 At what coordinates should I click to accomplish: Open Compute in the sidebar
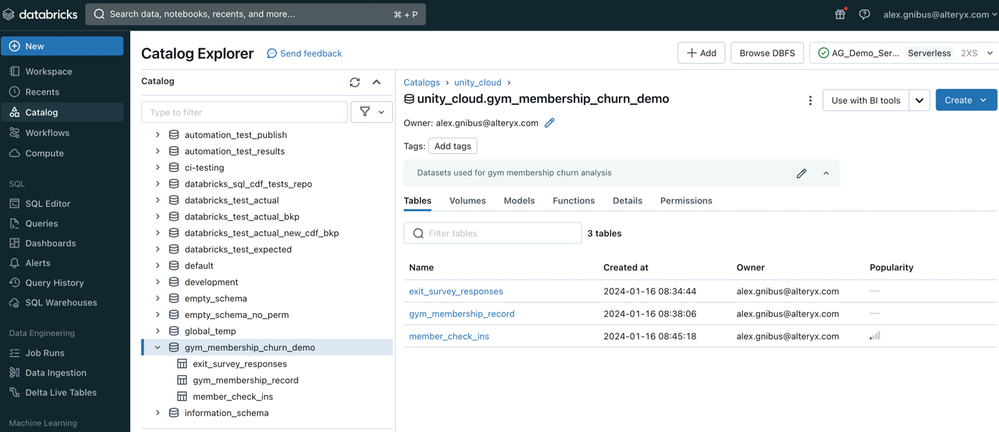click(62, 153)
